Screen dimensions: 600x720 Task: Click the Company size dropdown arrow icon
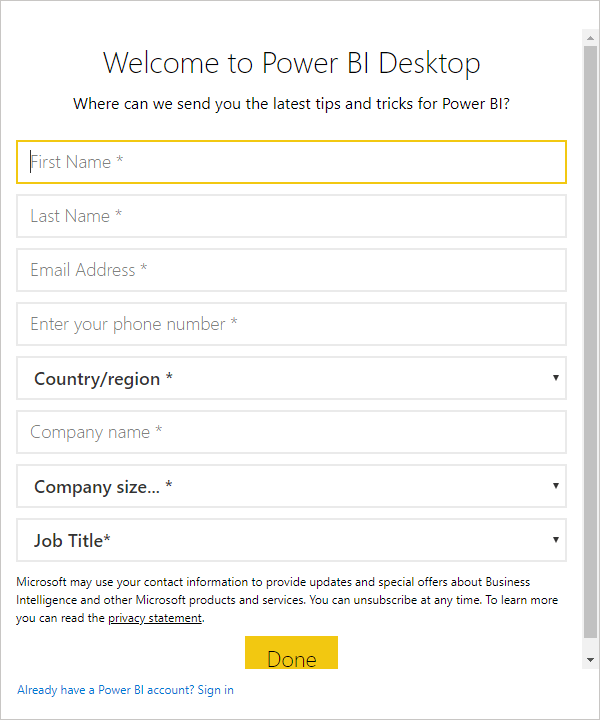pyautogui.click(x=555, y=486)
